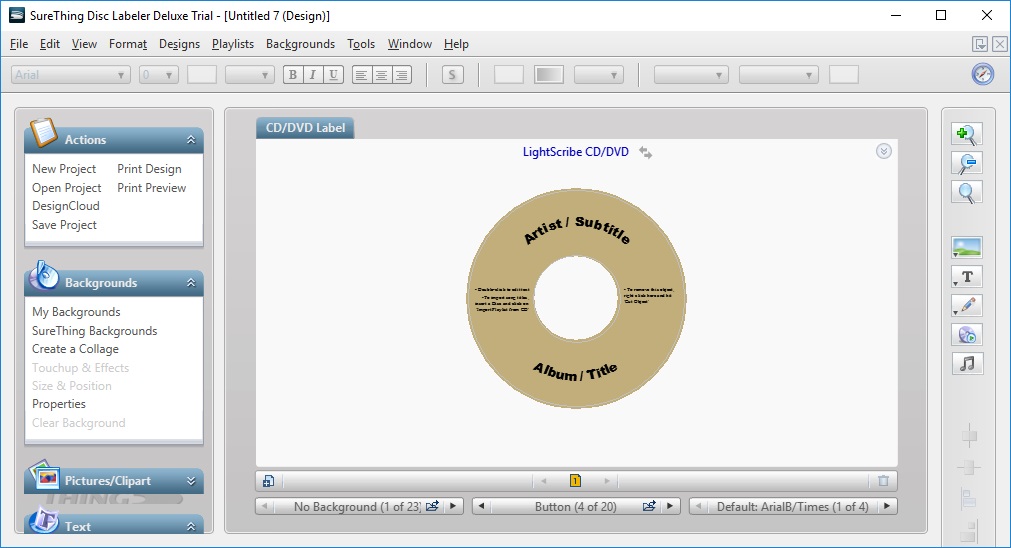Viewport: 1011px width, 548px height.
Task: Collapse the Backgrounds panel
Action: click(191, 282)
